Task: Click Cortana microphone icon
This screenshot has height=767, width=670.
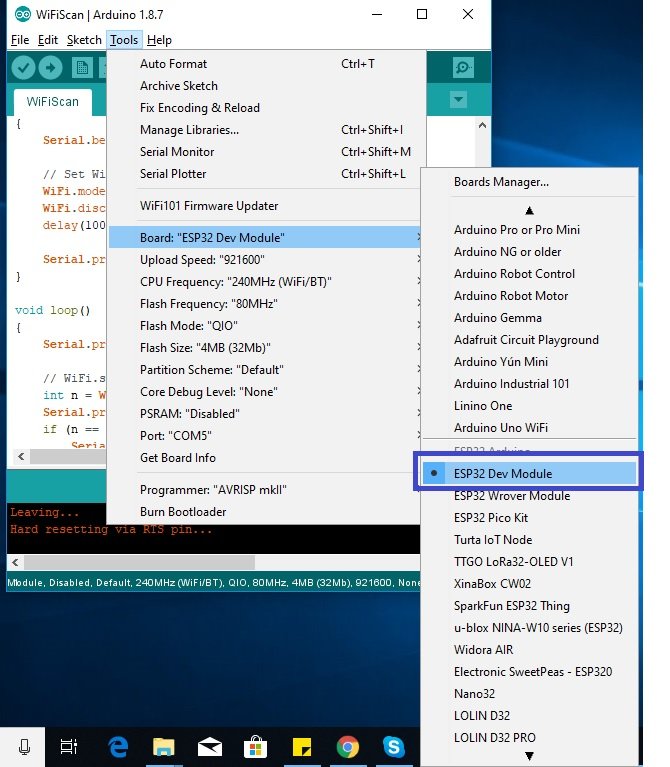Action: click(24, 747)
